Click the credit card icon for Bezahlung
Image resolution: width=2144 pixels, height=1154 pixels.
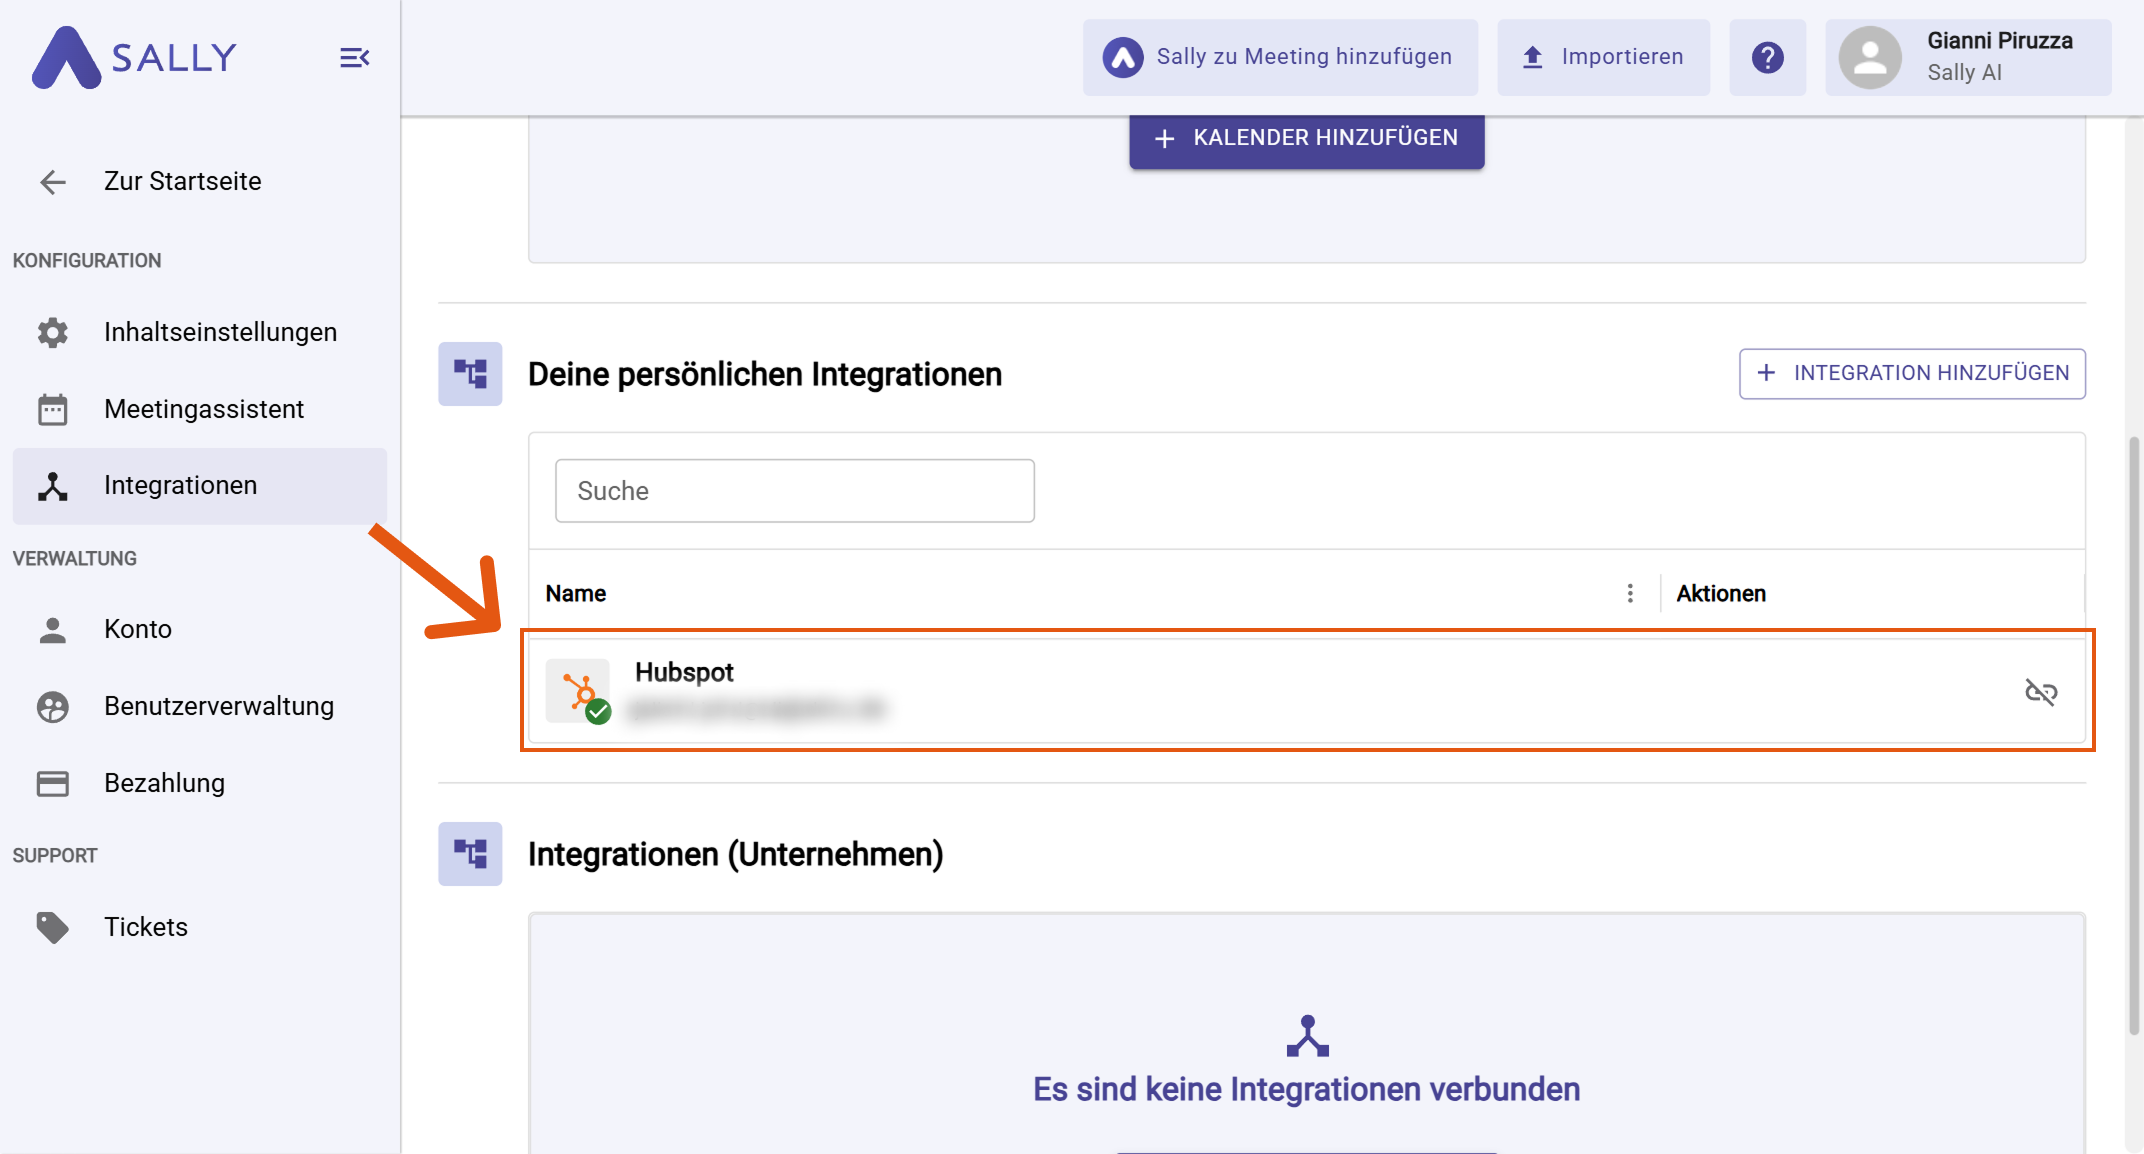pos(53,784)
